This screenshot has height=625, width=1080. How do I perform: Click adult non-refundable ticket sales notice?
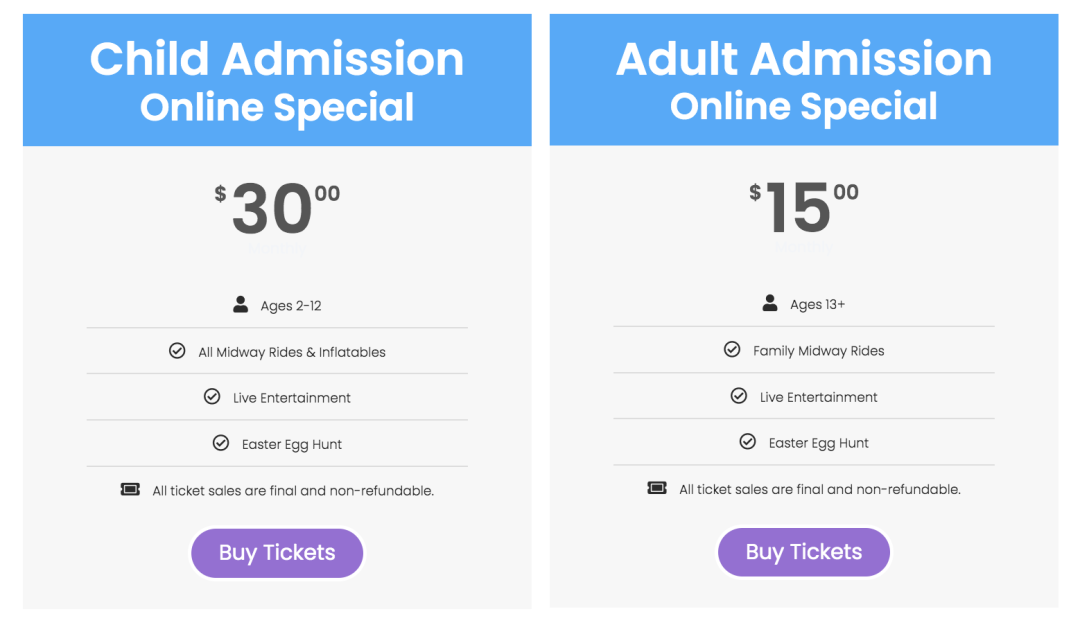pos(820,489)
